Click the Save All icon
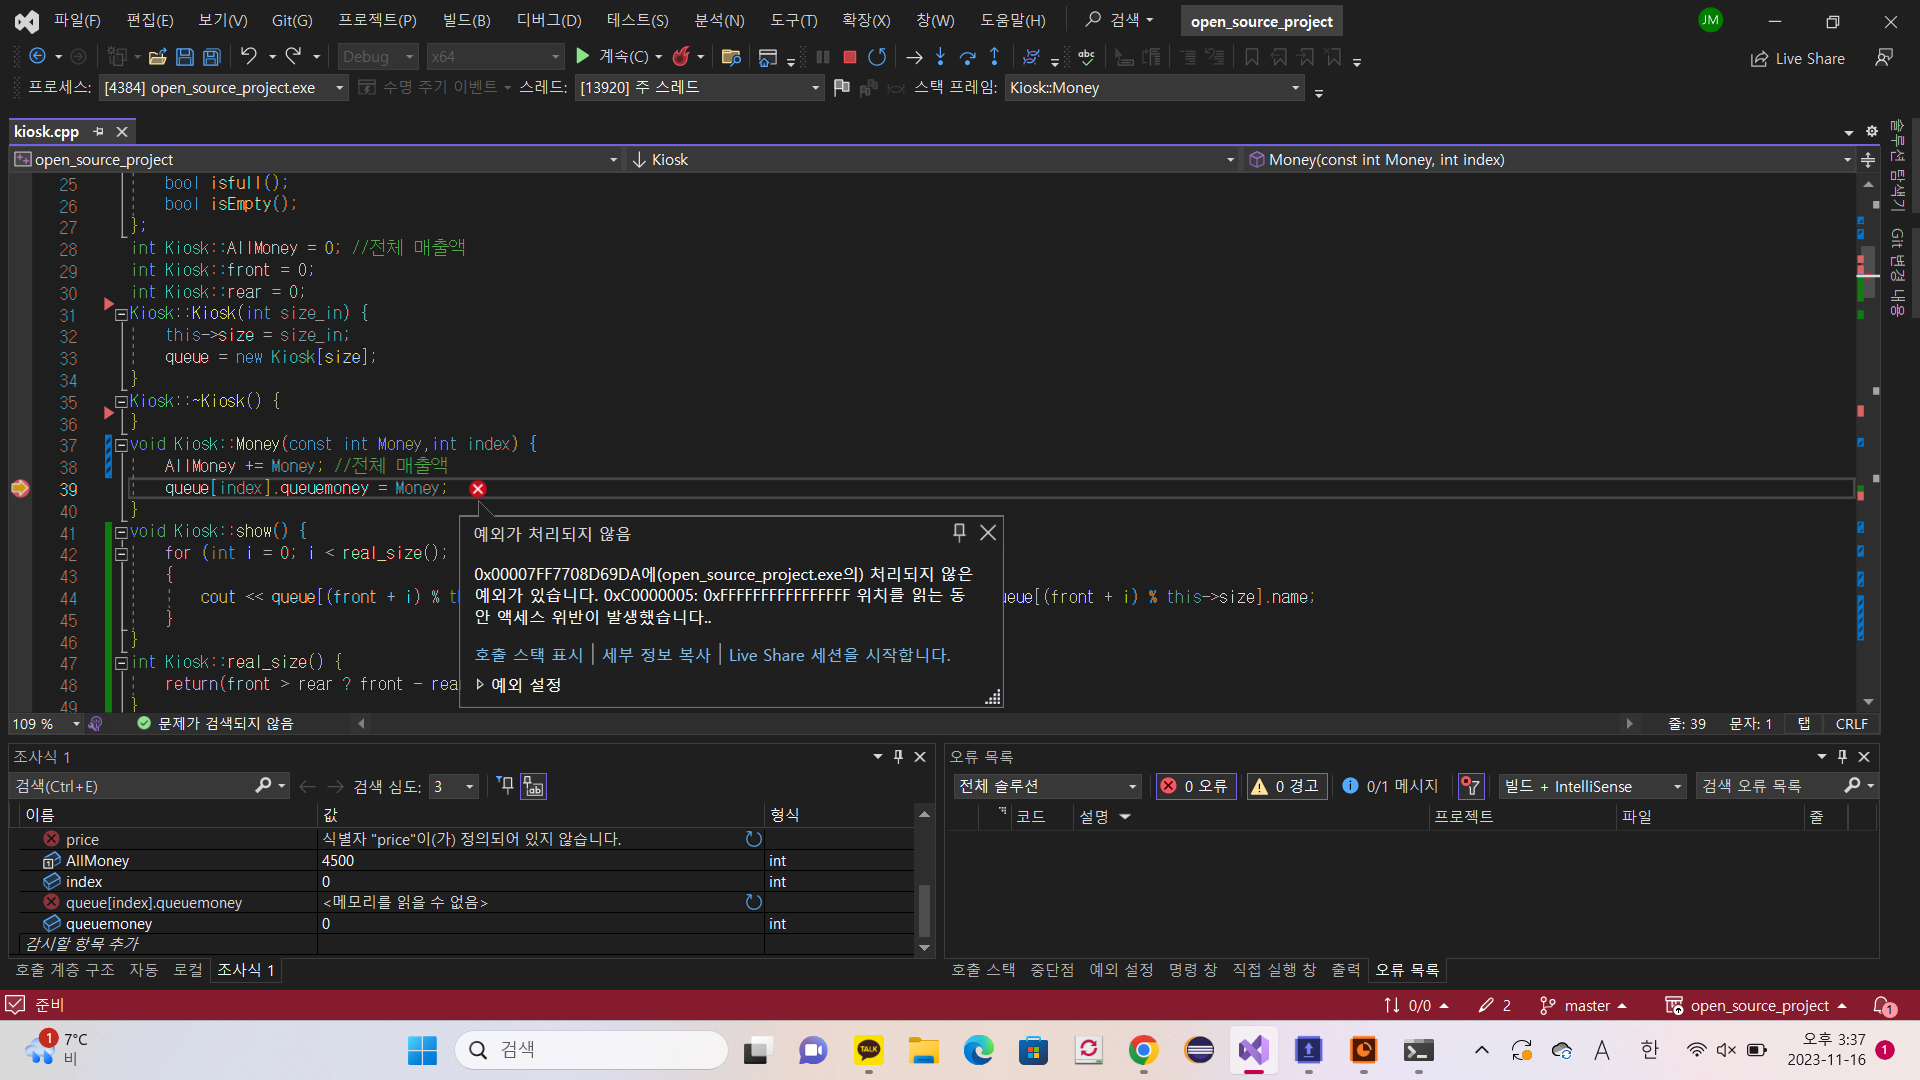Screen dimensions: 1920x1080 211,57
